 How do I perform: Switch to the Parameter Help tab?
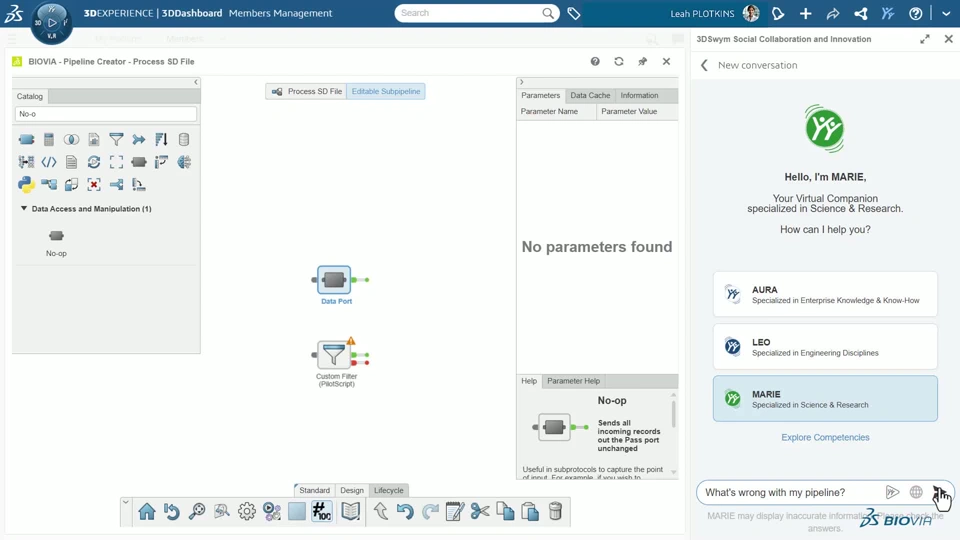[x=573, y=381]
